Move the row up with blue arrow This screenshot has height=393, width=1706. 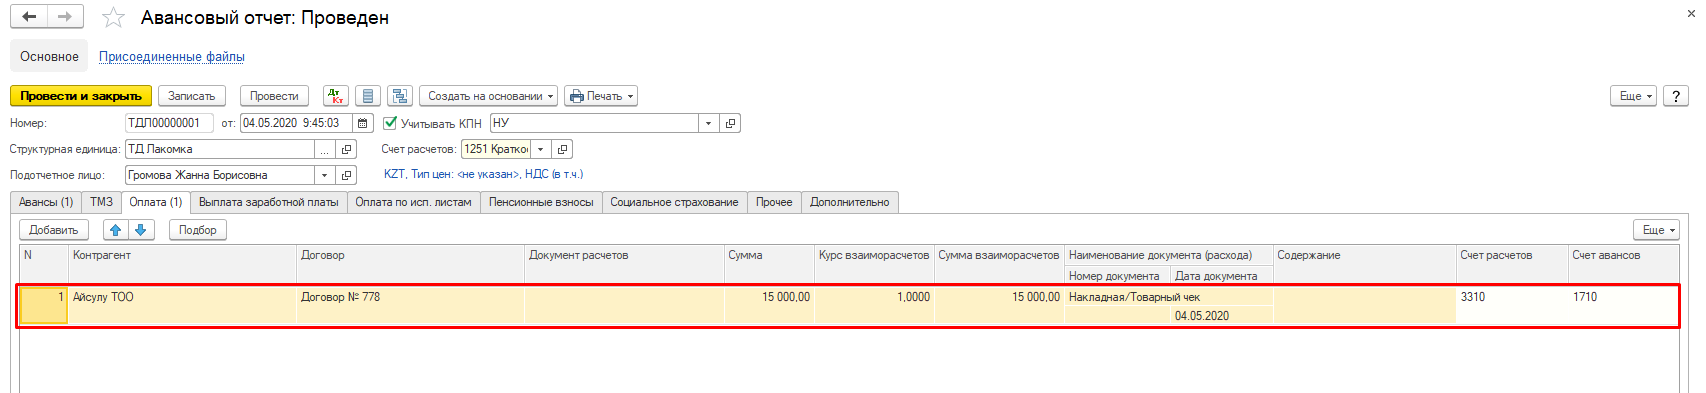116,230
